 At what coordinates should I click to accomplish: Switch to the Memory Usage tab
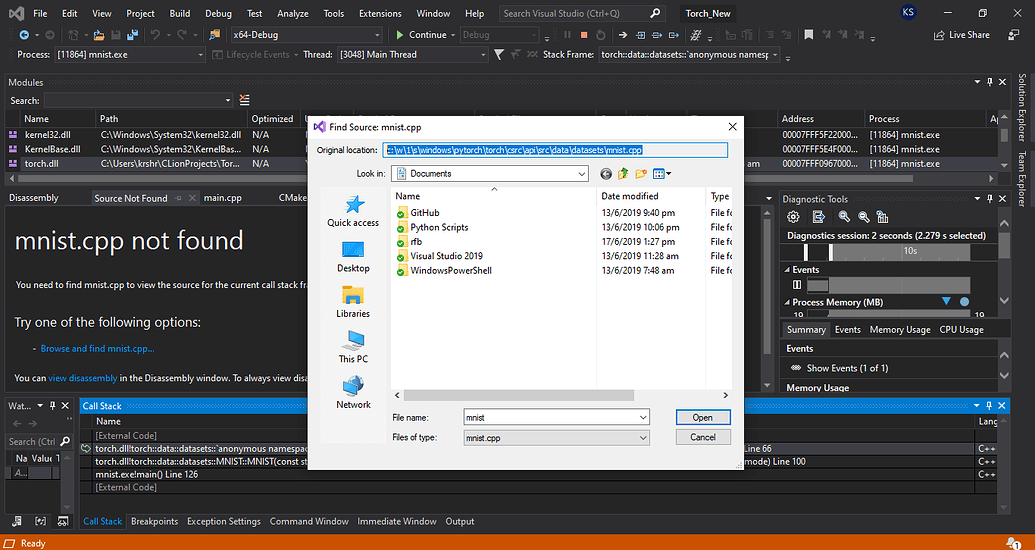pos(900,329)
